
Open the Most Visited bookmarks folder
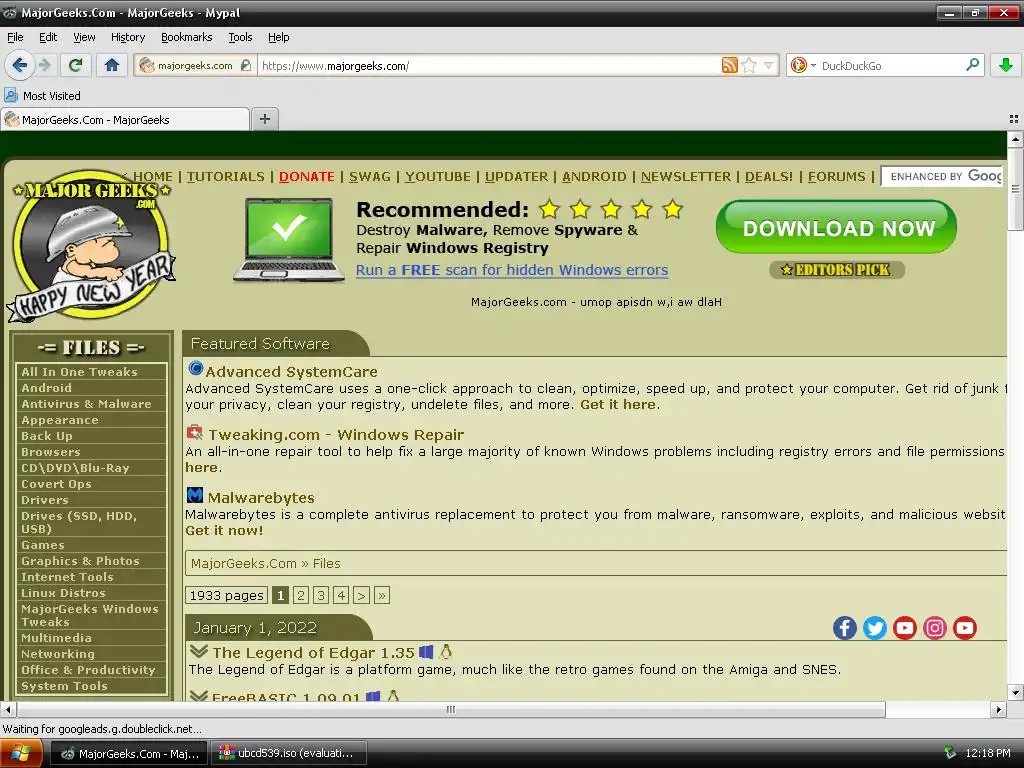point(43,95)
